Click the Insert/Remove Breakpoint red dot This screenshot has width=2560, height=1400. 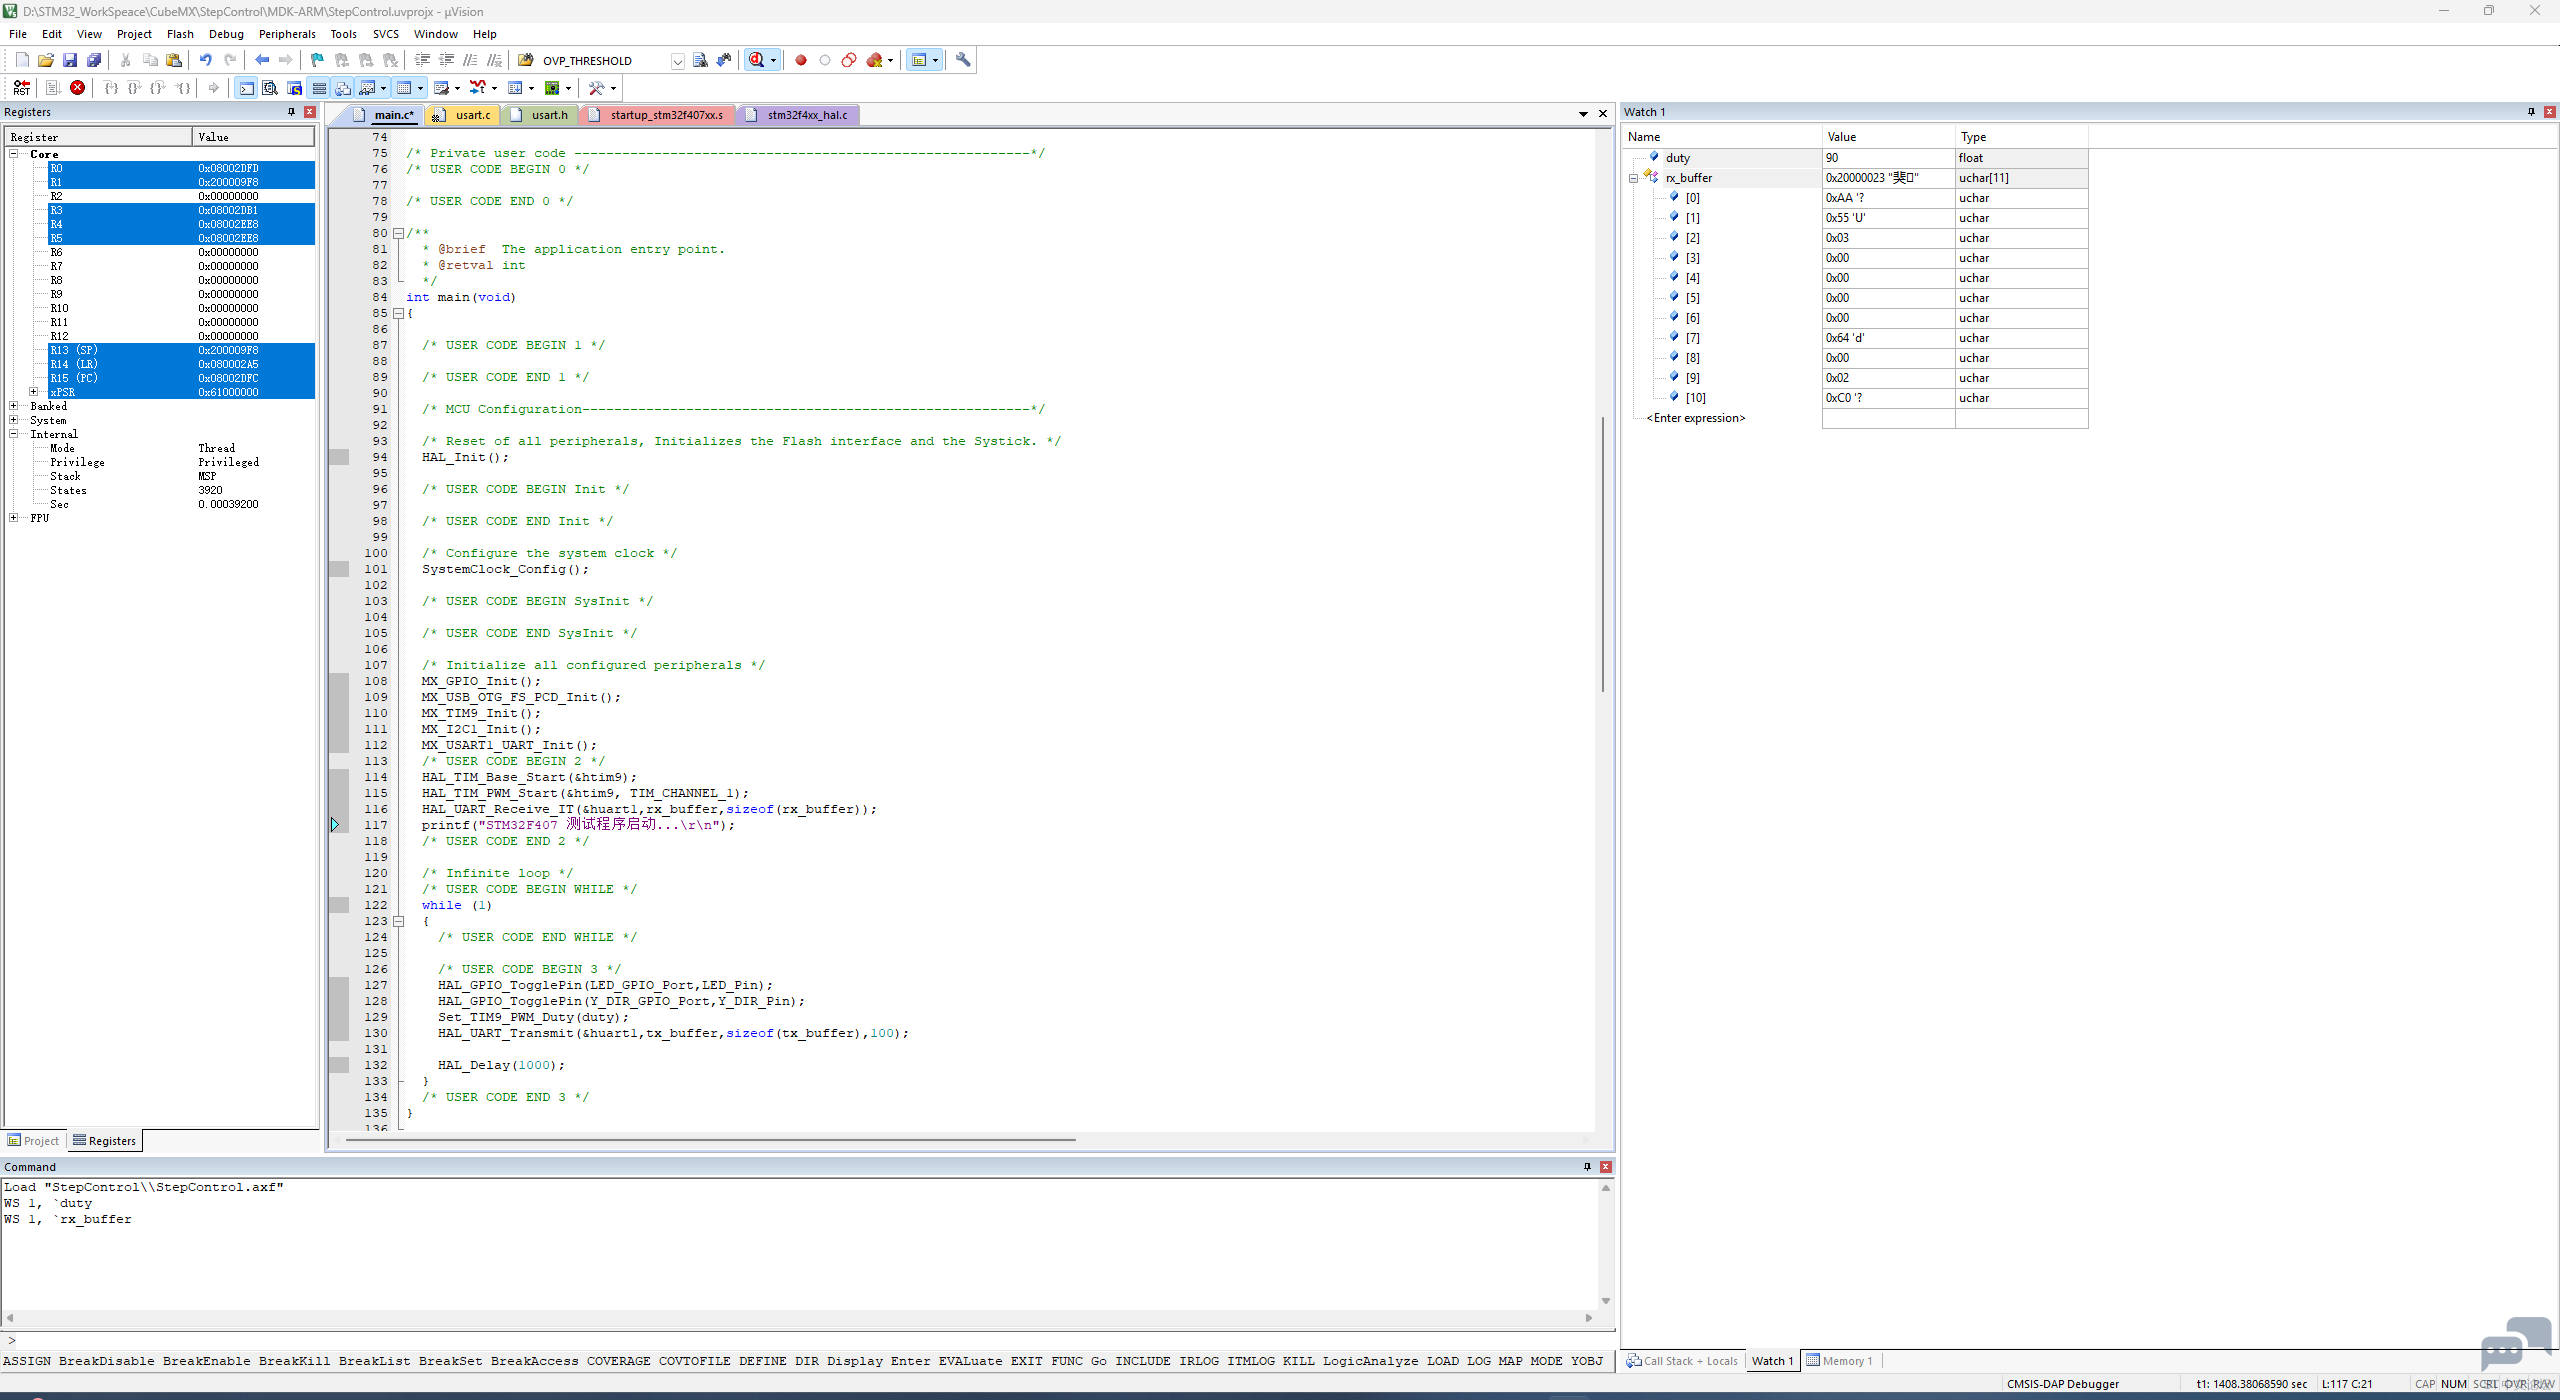coord(800,60)
